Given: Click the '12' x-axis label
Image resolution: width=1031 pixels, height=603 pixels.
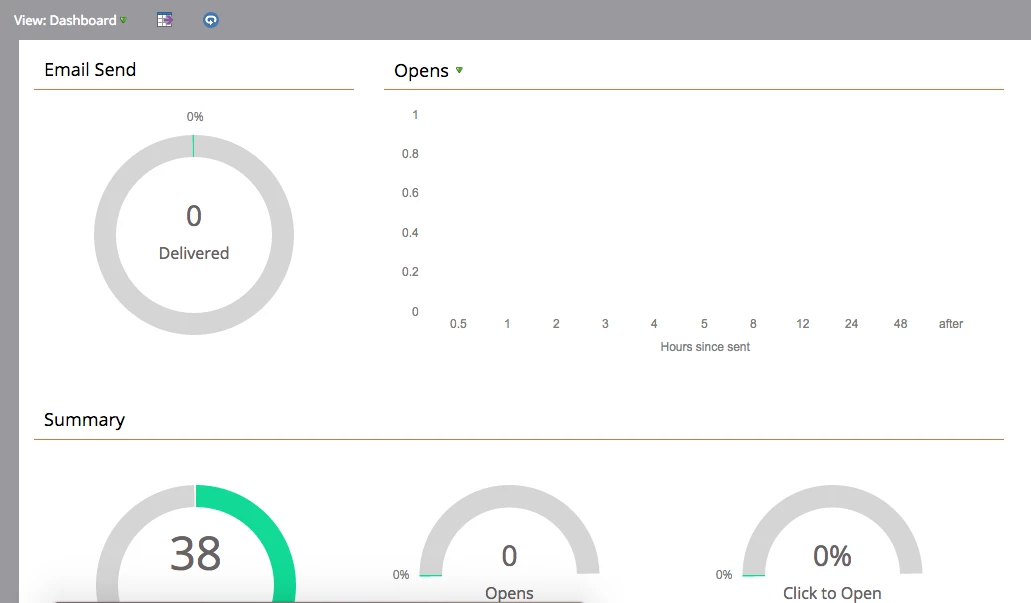Looking at the screenshot, I should click(x=803, y=324).
